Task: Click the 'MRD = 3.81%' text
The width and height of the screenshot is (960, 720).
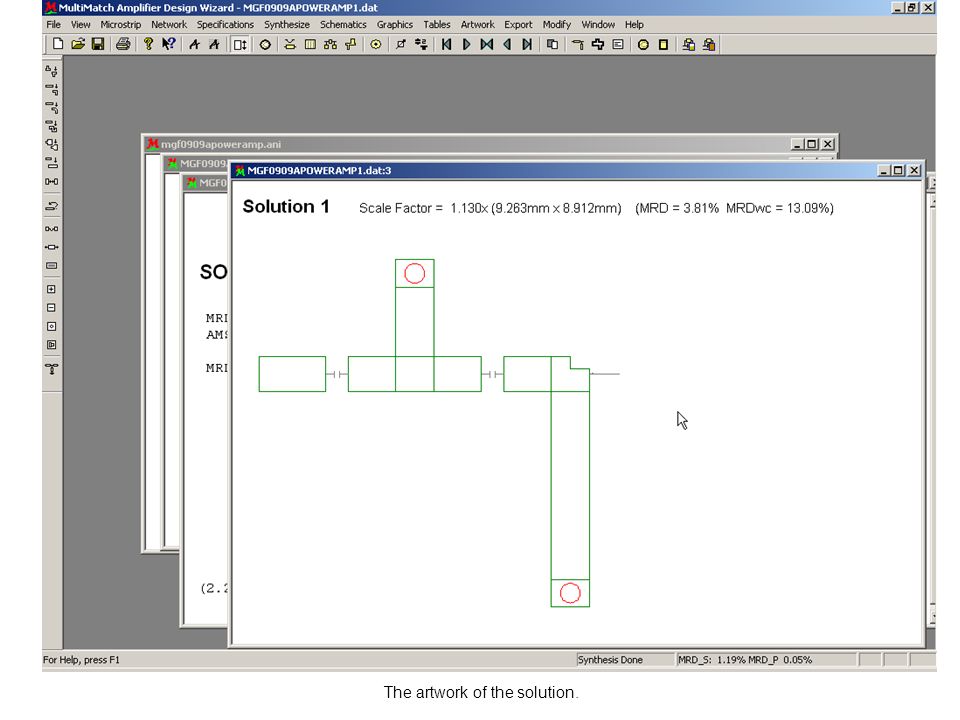Action: click(679, 208)
